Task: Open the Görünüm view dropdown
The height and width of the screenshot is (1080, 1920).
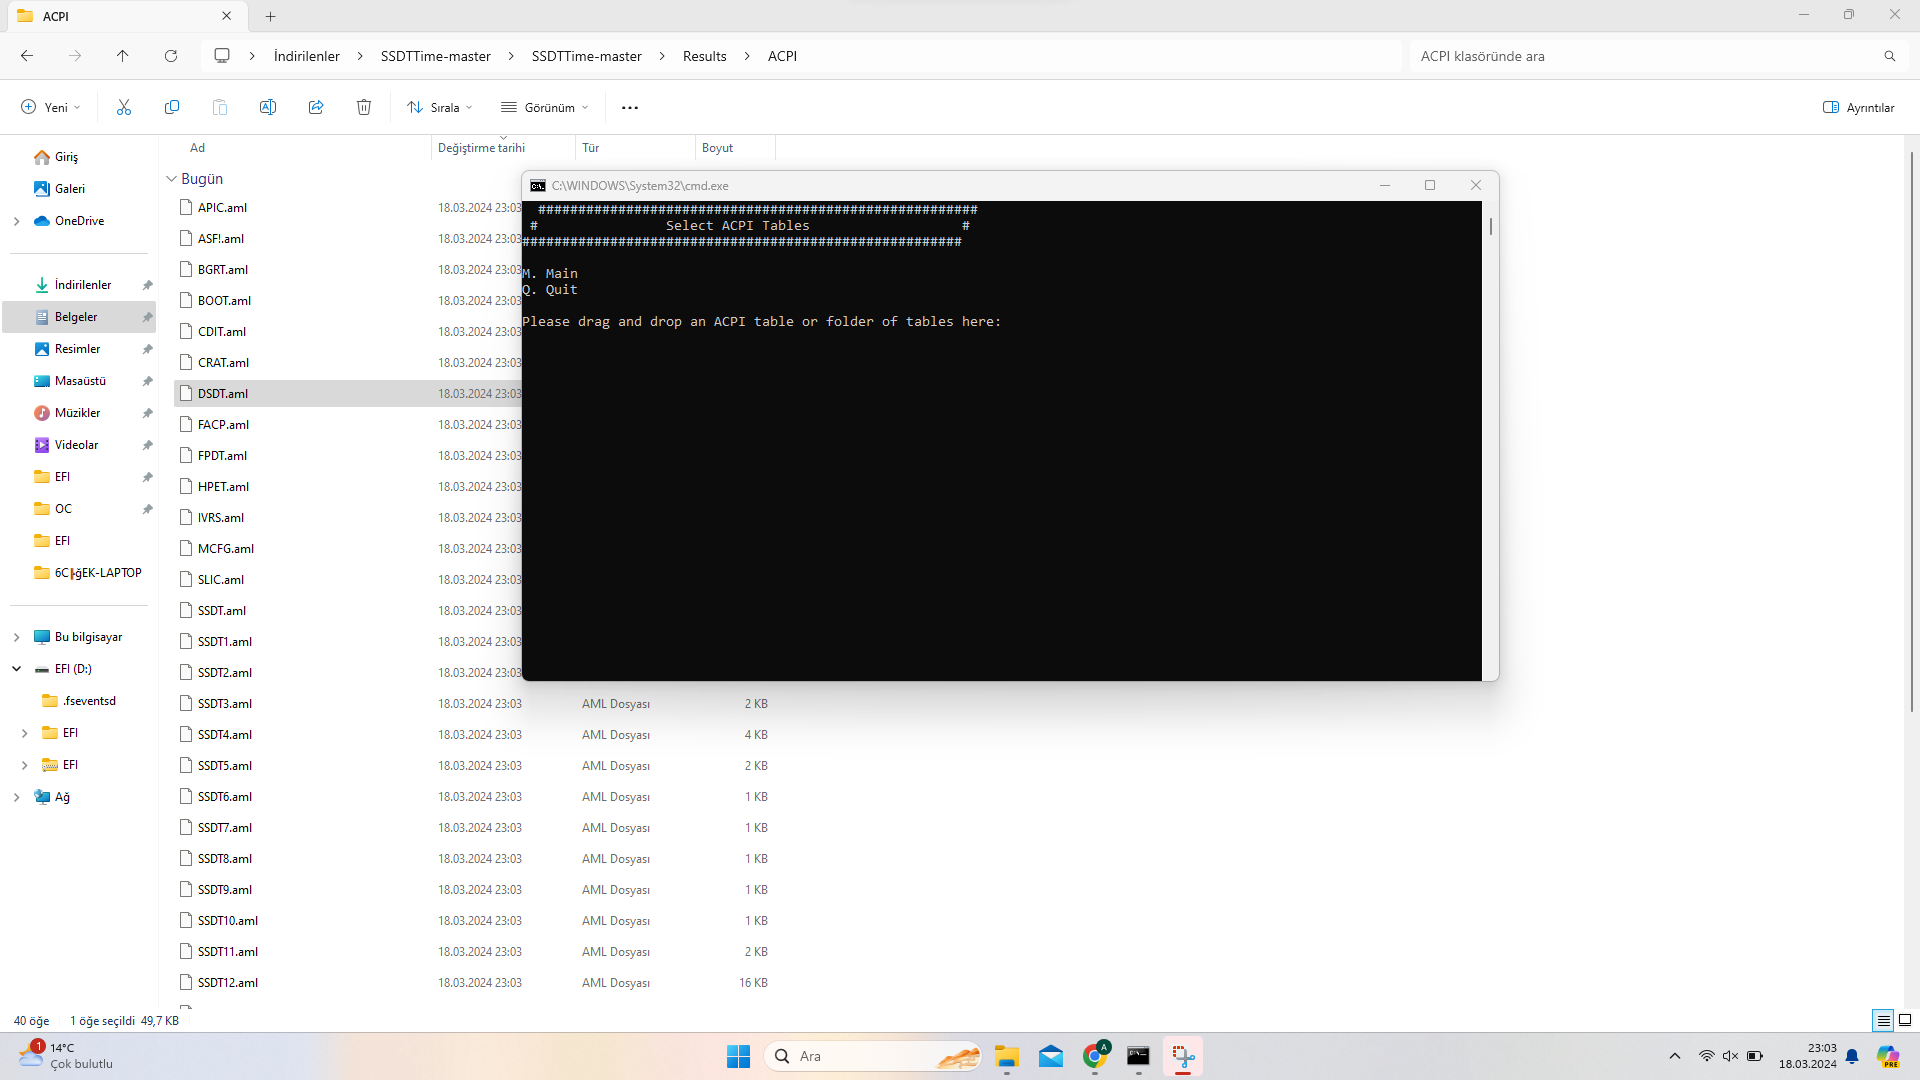Action: (545, 107)
